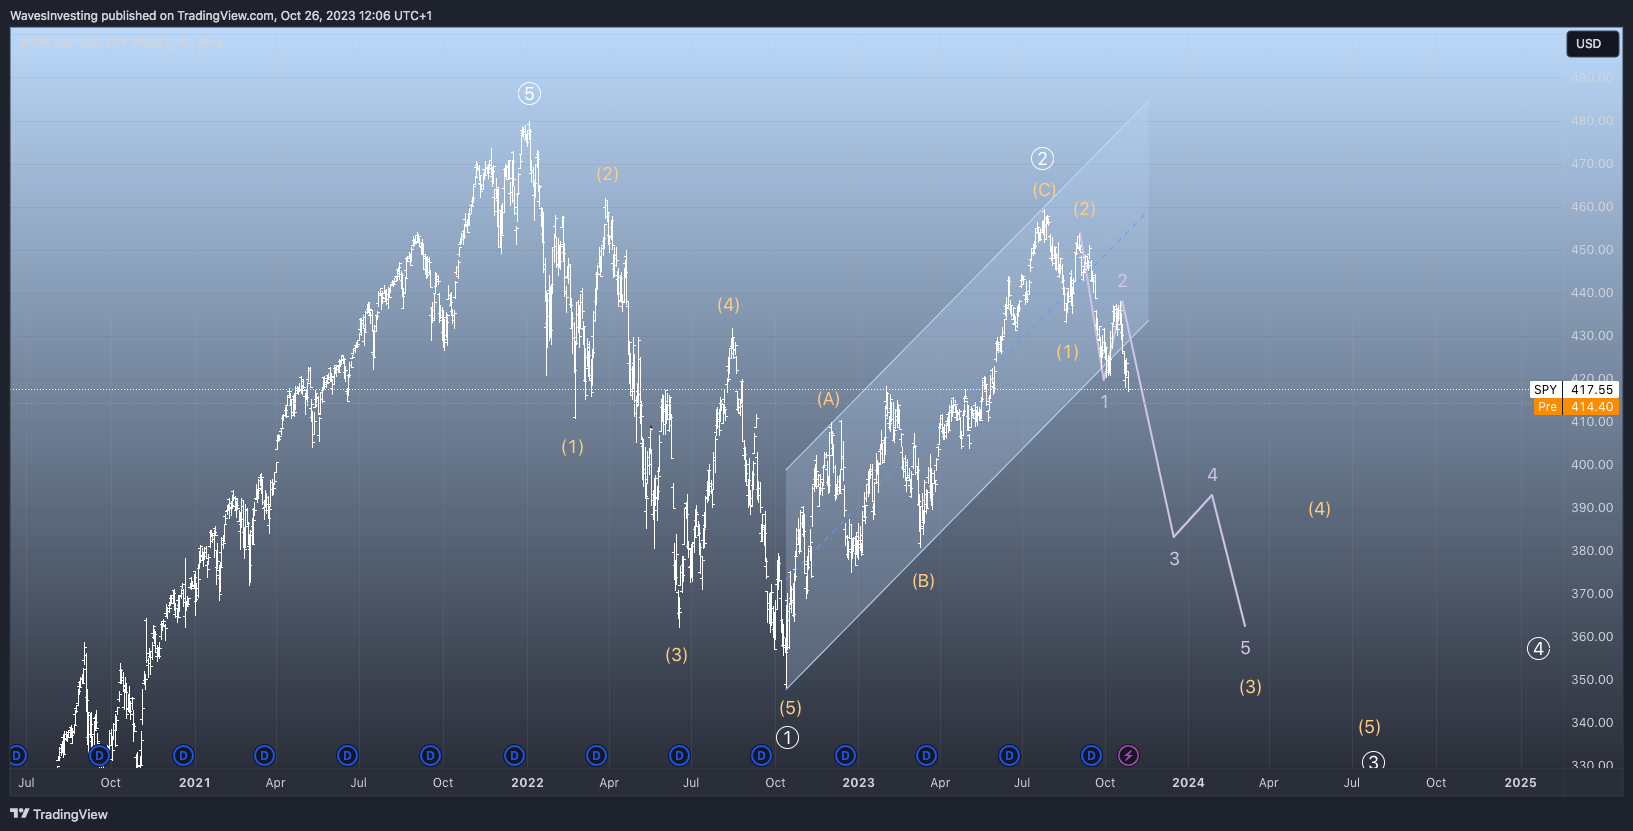Select circled wave 5 label at the top

click(x=529, y=94)
